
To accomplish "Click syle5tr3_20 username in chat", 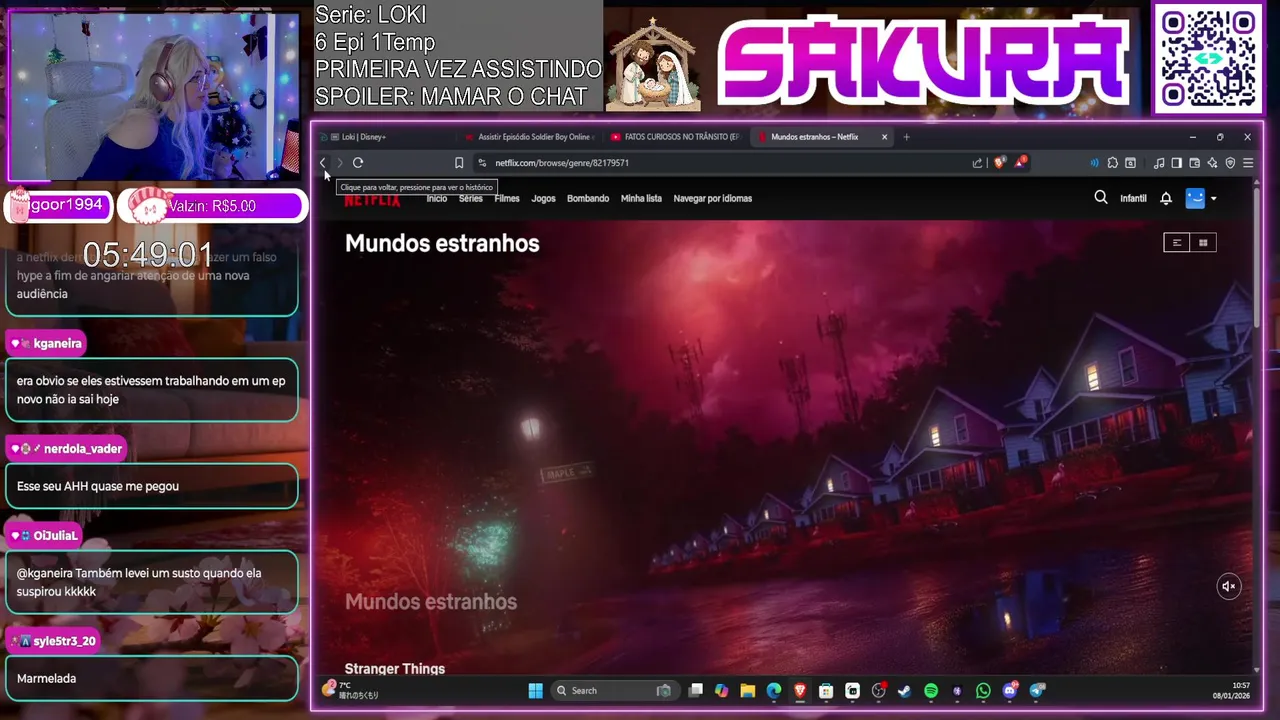I will click(65, 641).
